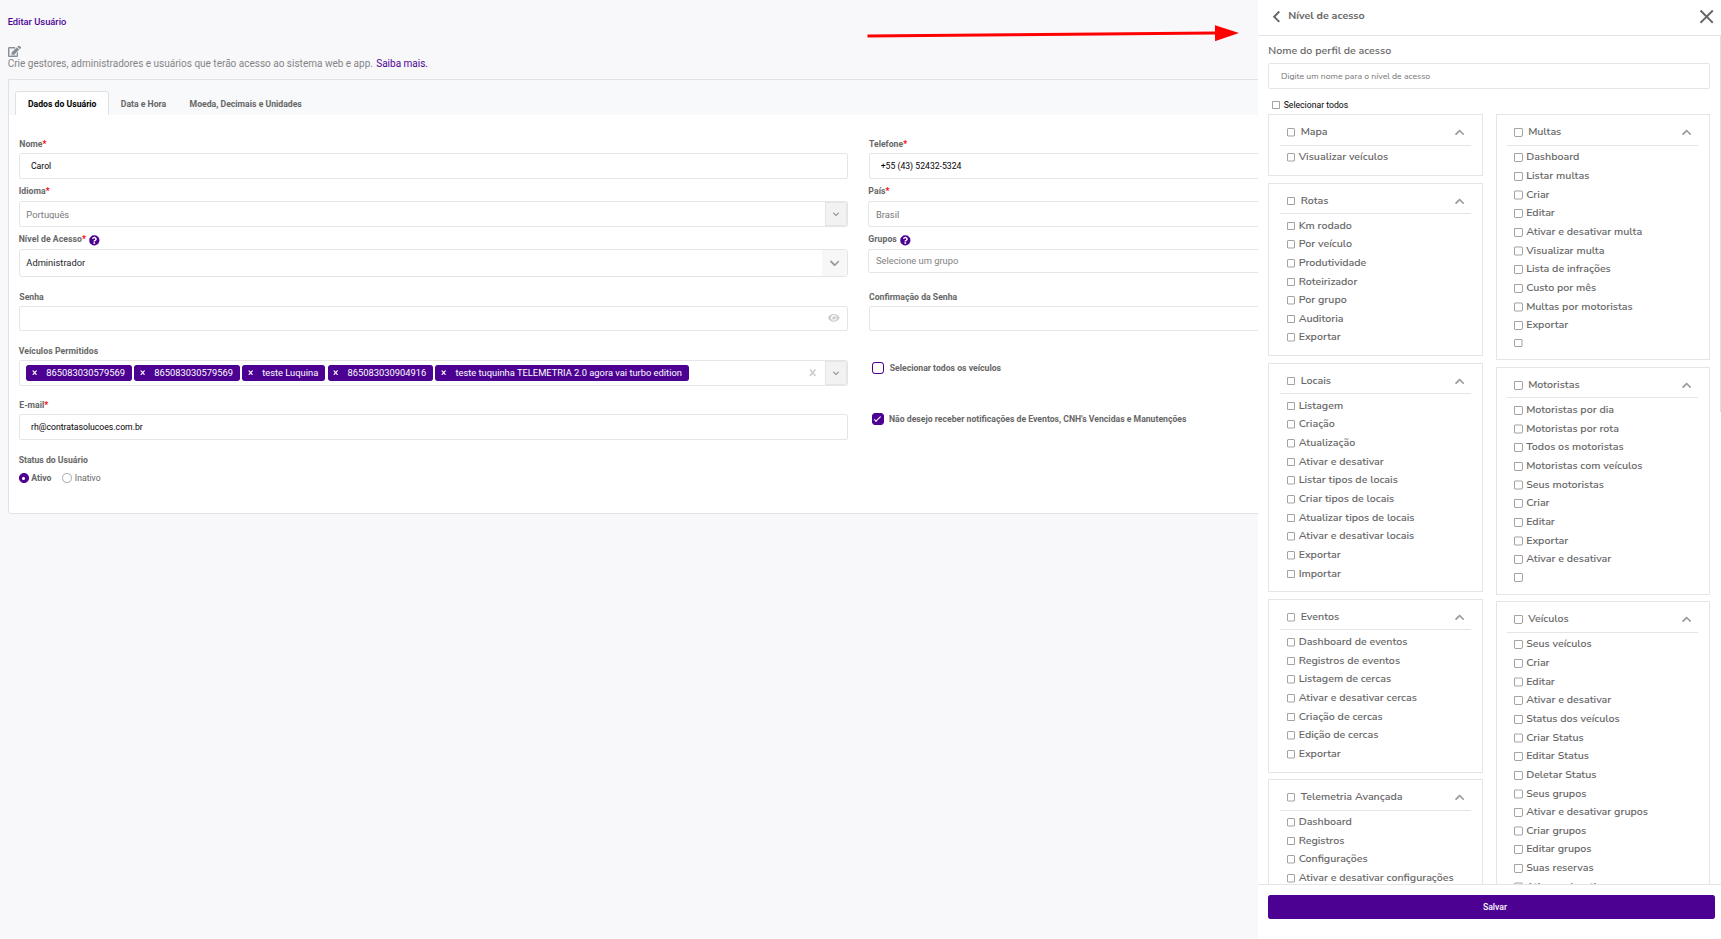Check the Mapa group checkbox

click(1291, 132)
